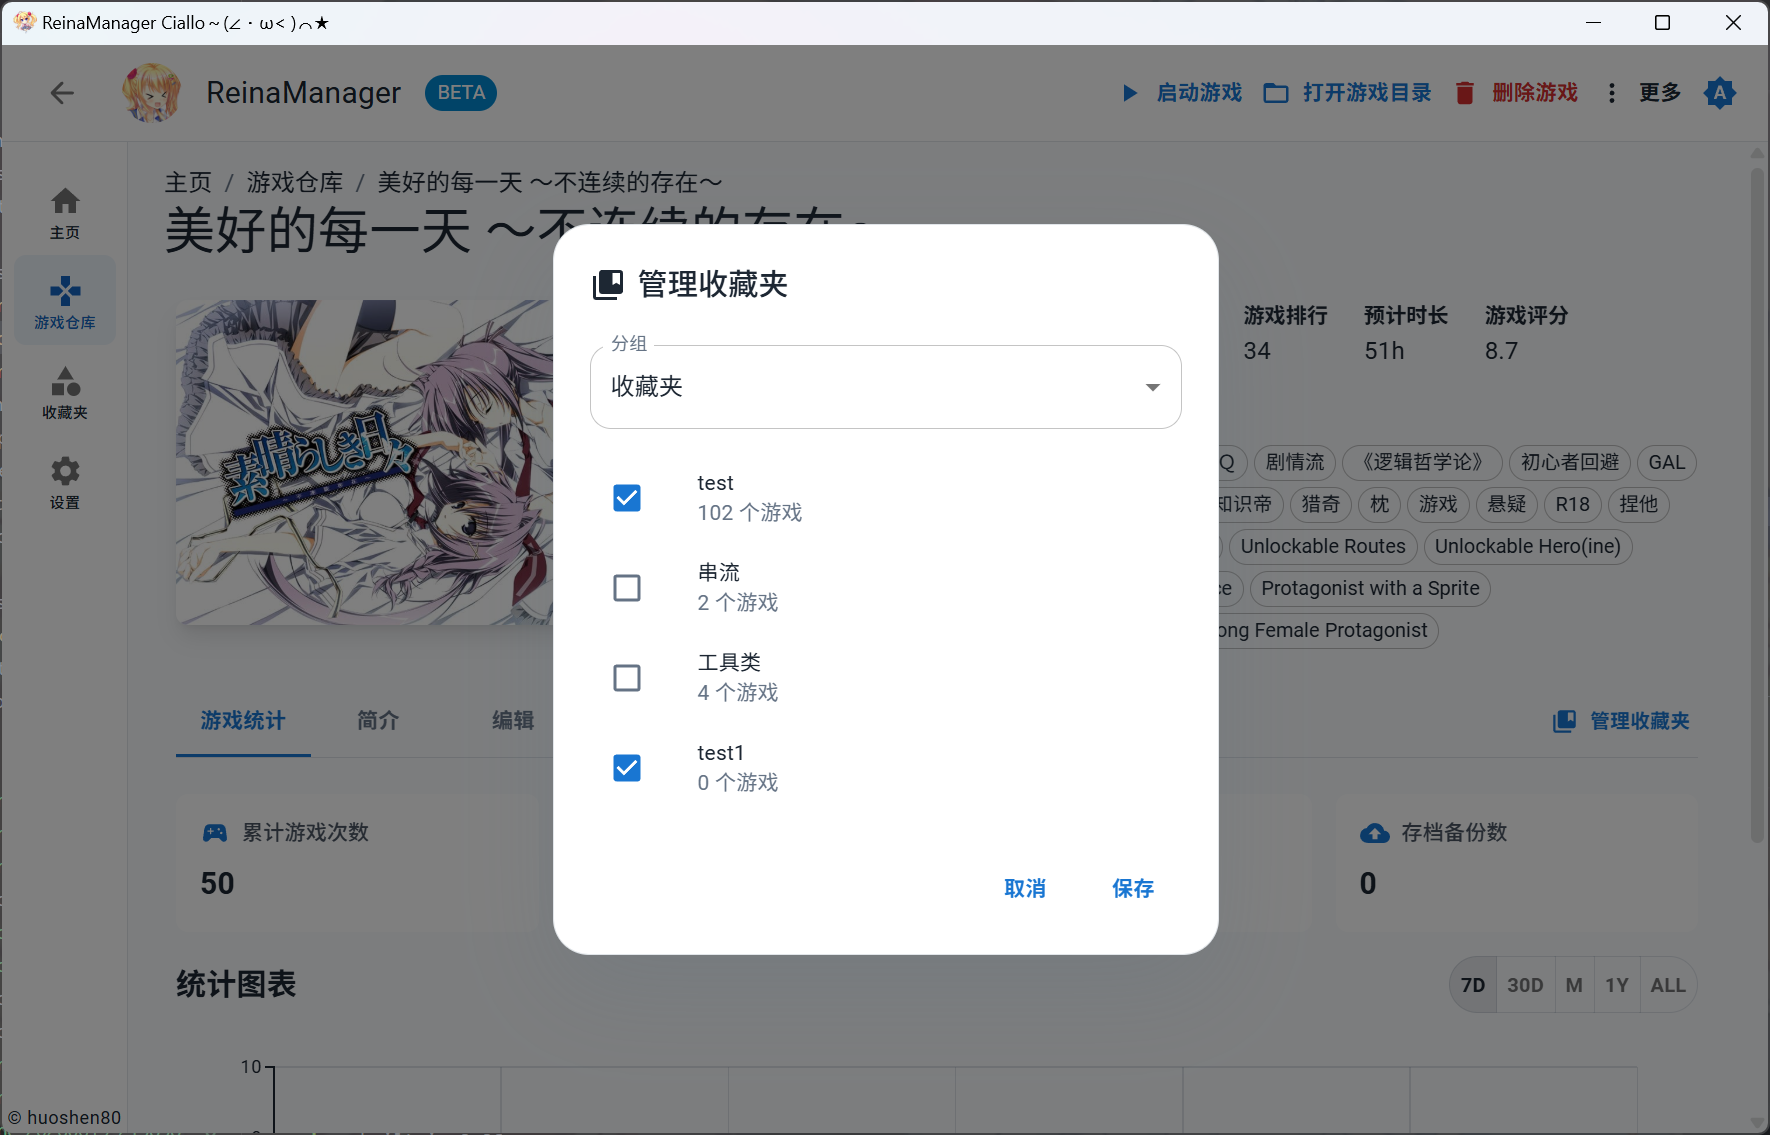The image size is (1770, 1135).
Task: Select the ALL chart range
Action: (1668, 985)
